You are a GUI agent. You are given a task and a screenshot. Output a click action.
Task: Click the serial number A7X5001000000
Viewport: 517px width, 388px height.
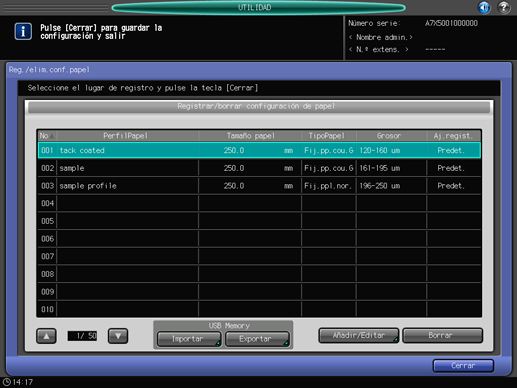pos(451,23)
